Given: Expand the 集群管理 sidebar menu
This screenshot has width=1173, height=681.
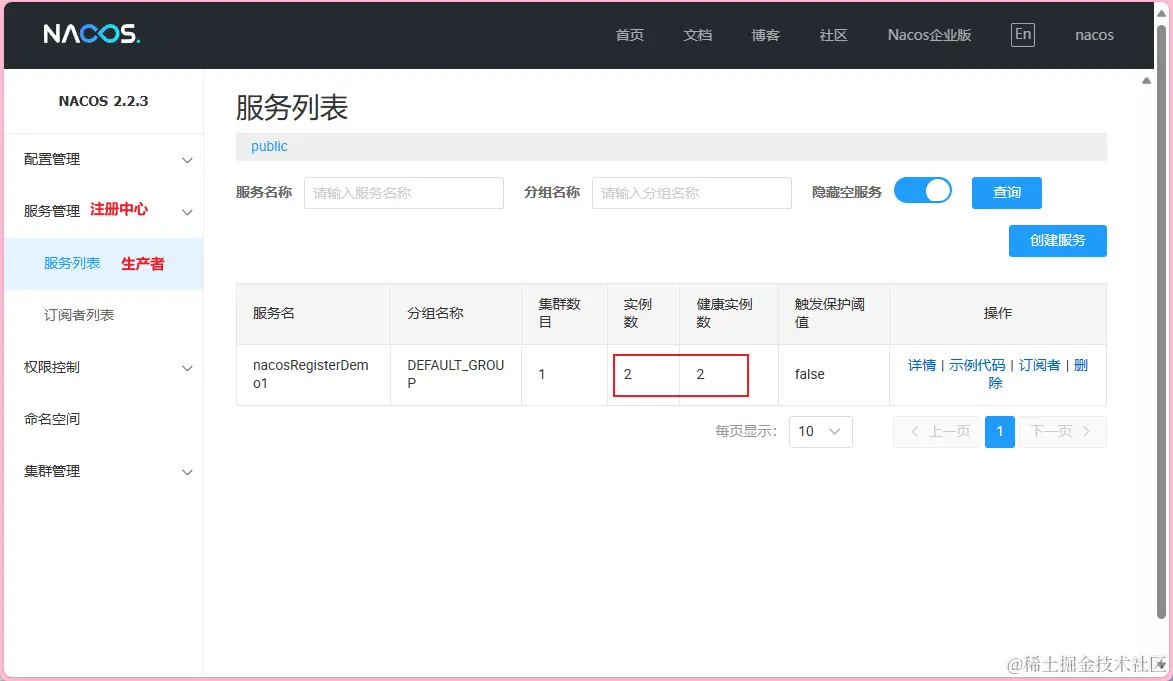Looking at the screenshot, I should click(103, 471).
